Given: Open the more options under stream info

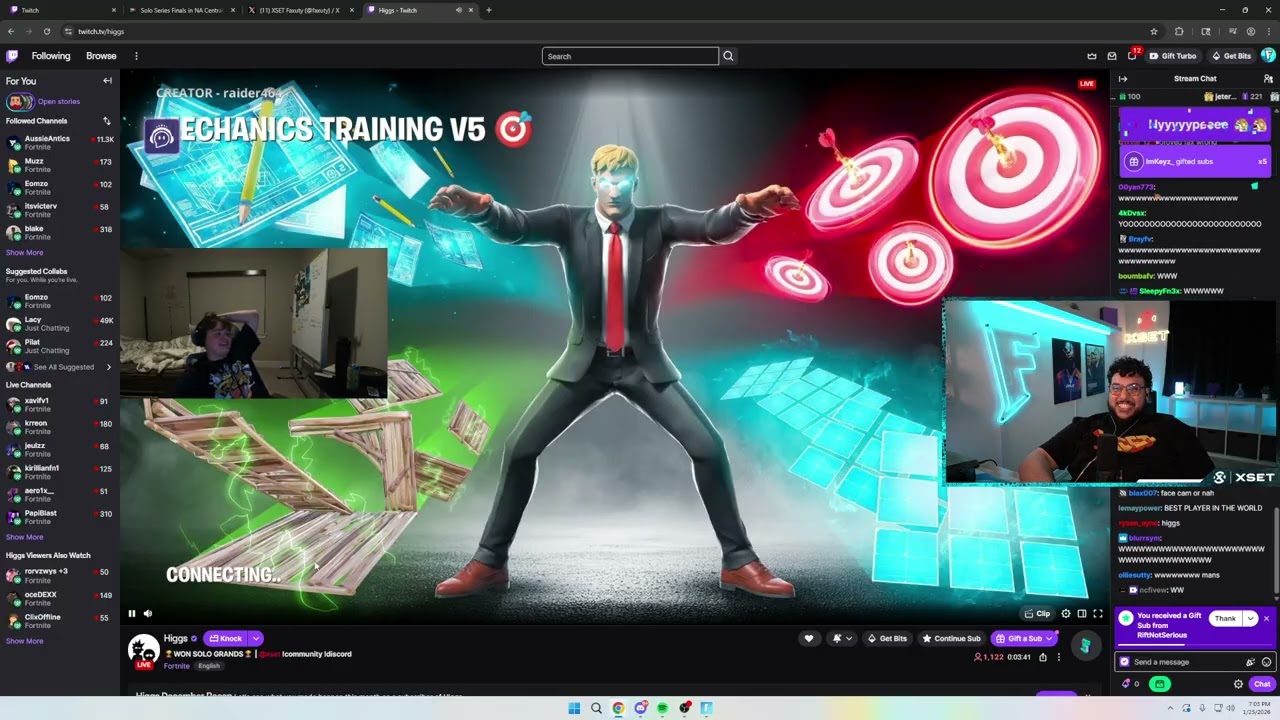Looking at the screenshot, I should tap(1059, 657).
